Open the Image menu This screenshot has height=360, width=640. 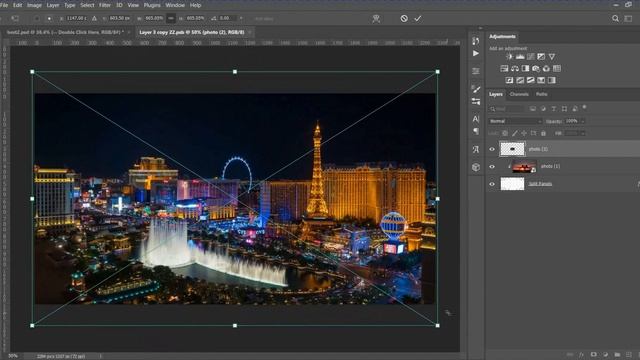[34, 5]
